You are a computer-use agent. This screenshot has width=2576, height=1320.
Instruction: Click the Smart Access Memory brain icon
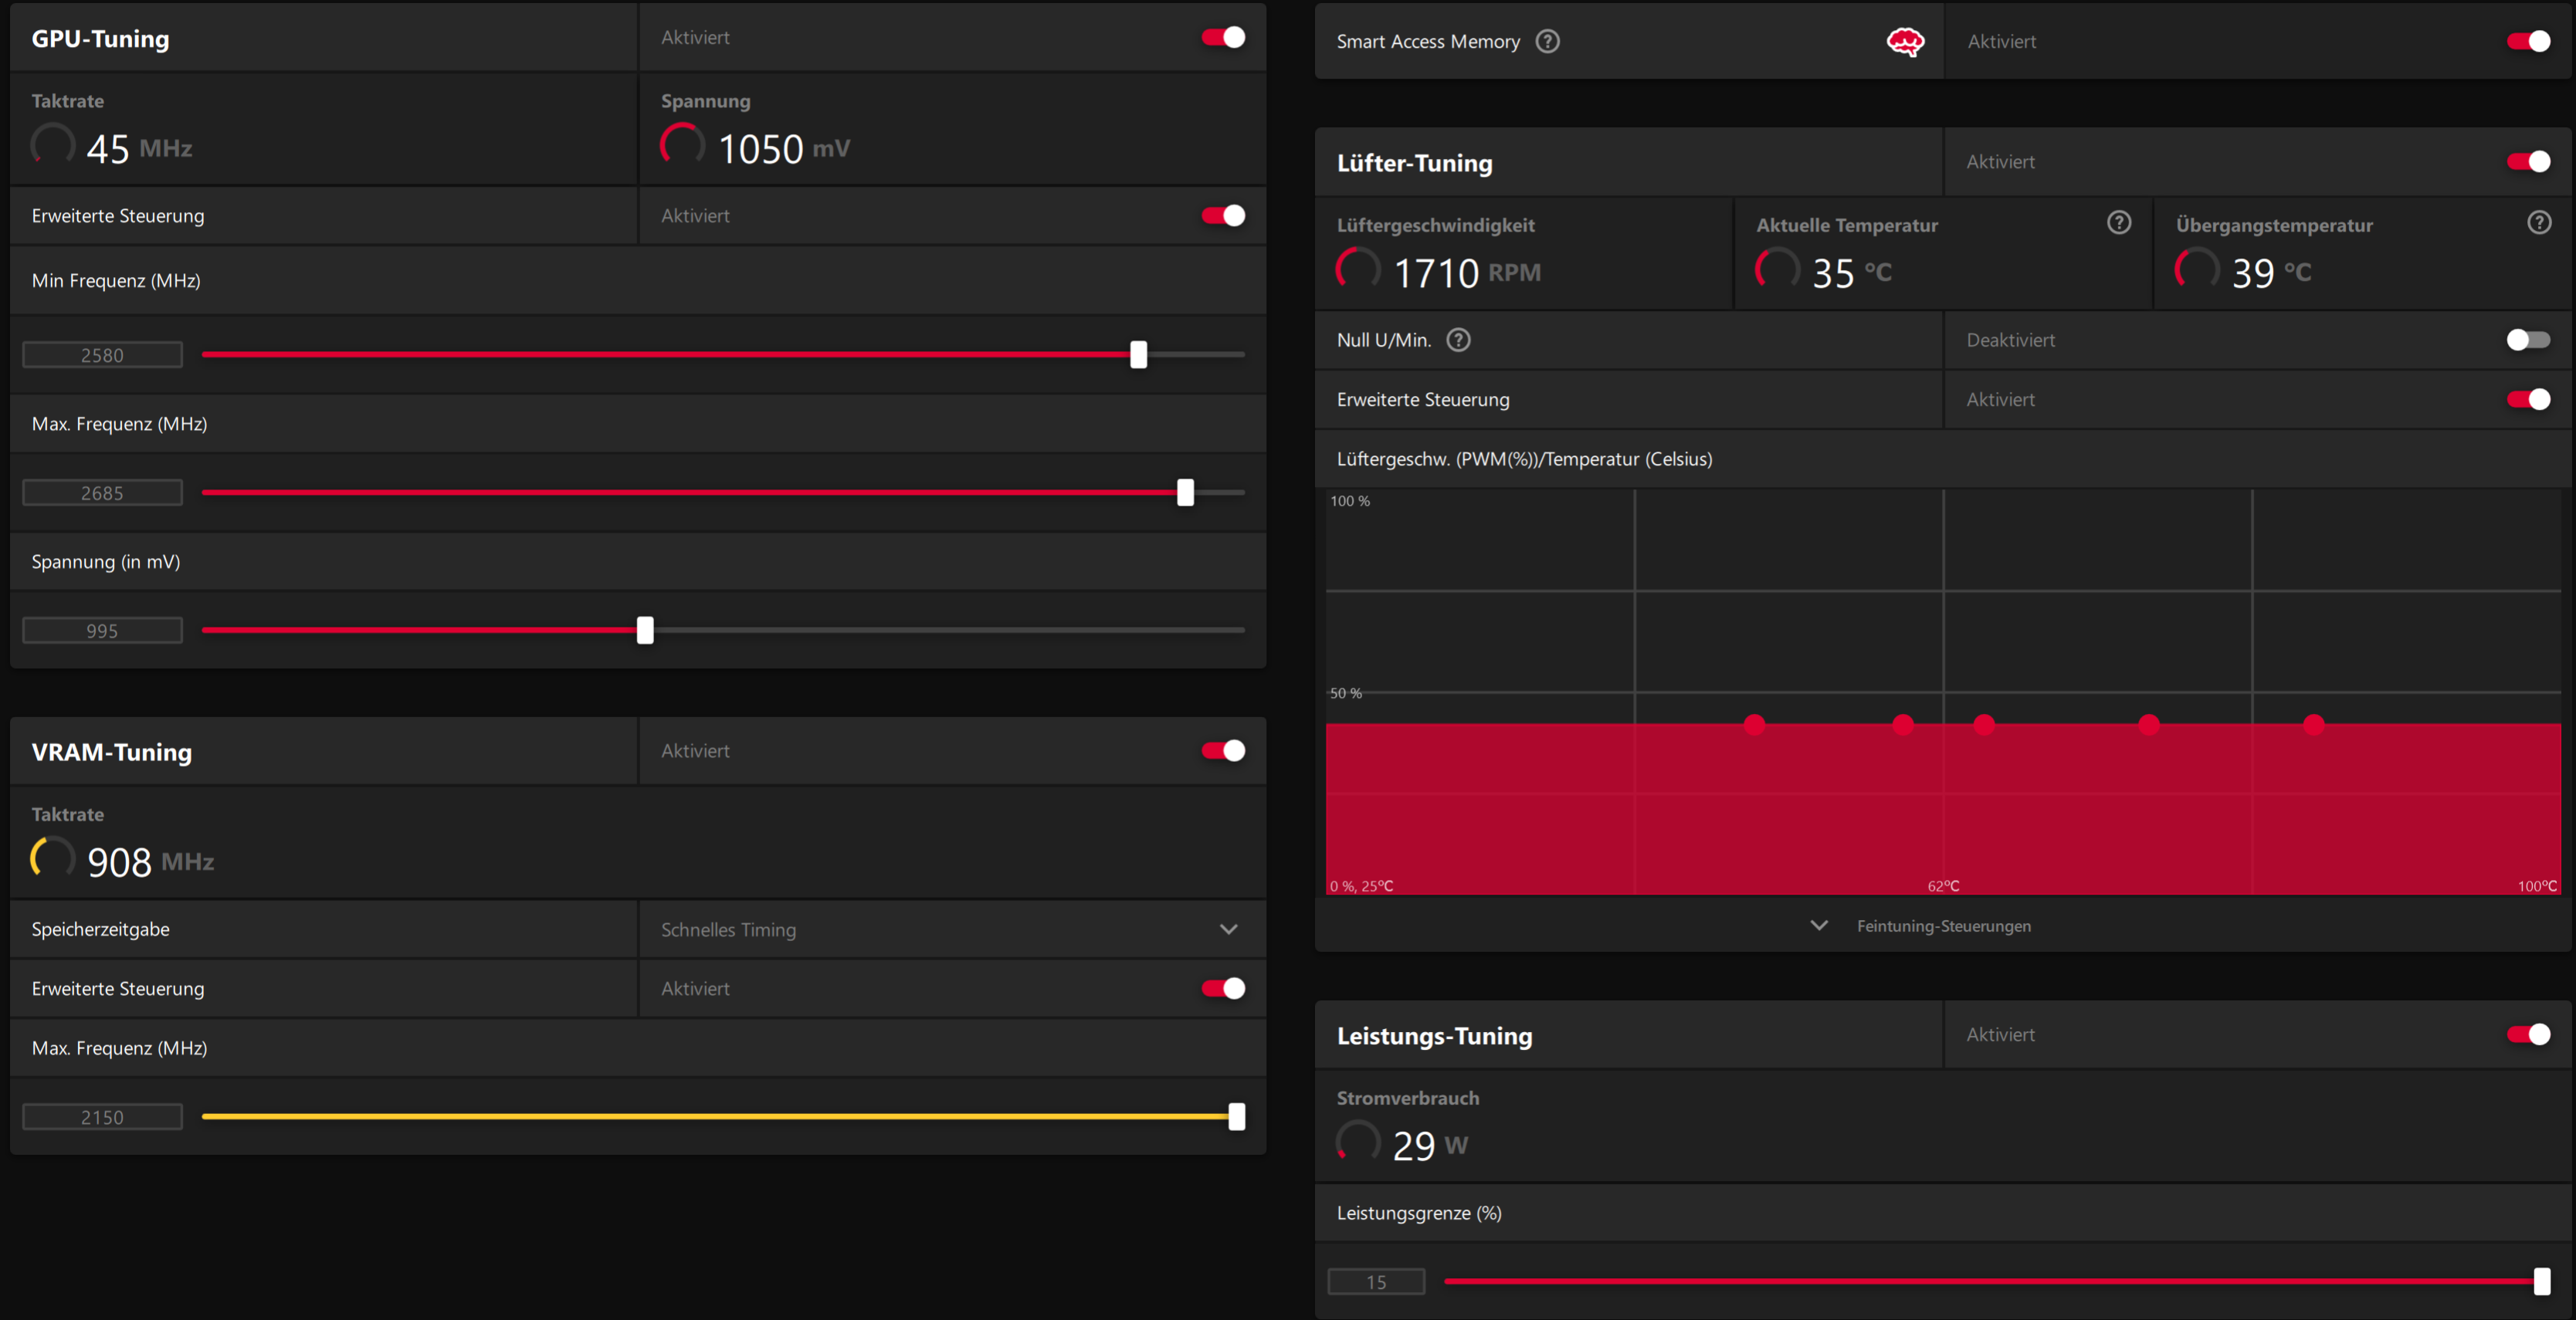[x=1904, y=41]
